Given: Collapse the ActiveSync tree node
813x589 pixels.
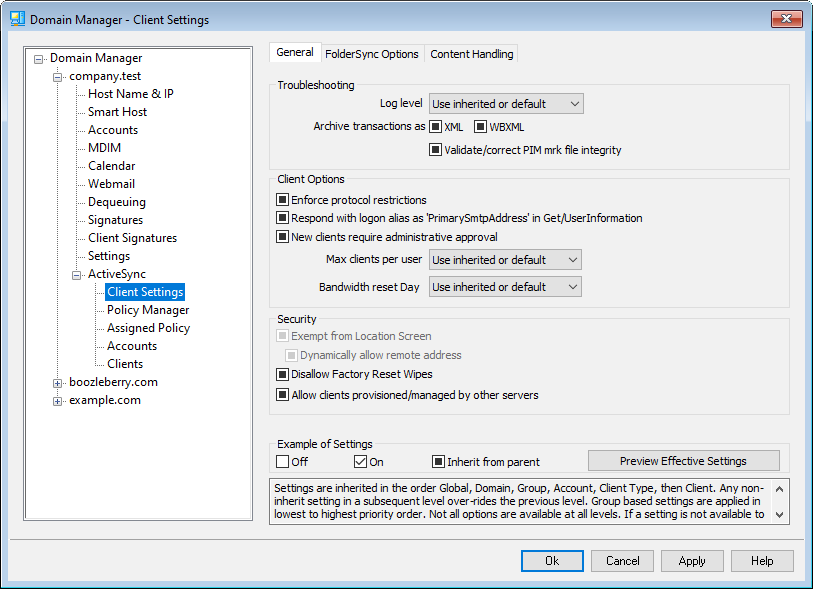Looking at the screenshot, I should pyautogui.click(x=77, y=274).
